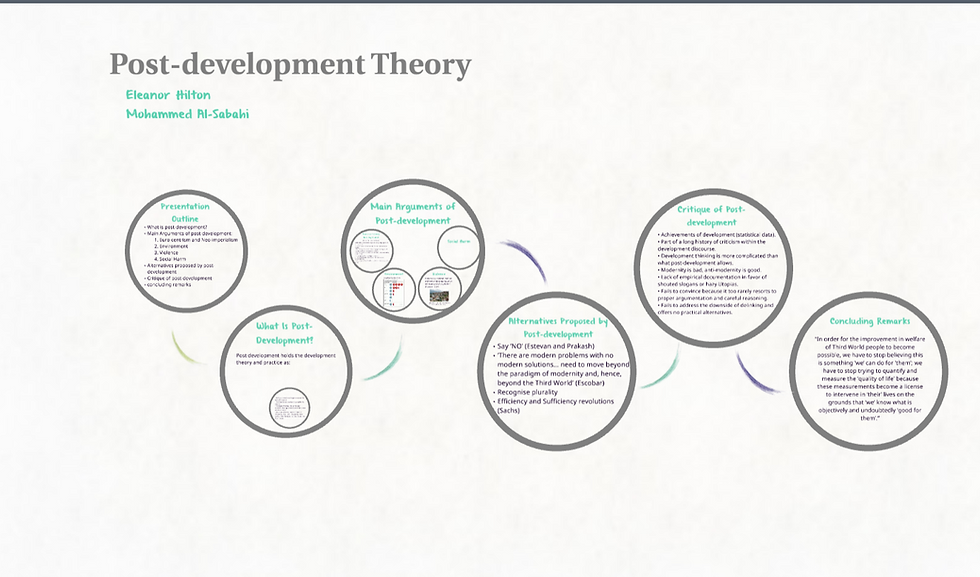Select the author name 'Eleanor Hilton'
The width and height of the screenshot is (980, 577).
tap(168, 95)
